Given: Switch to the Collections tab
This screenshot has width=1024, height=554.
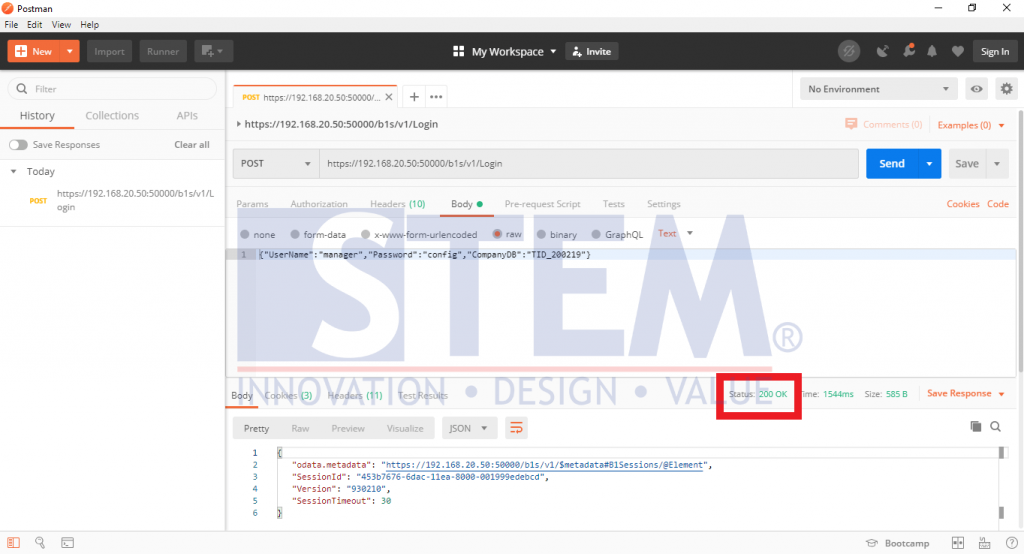Looking at the screenshot, I should [112, 116].
